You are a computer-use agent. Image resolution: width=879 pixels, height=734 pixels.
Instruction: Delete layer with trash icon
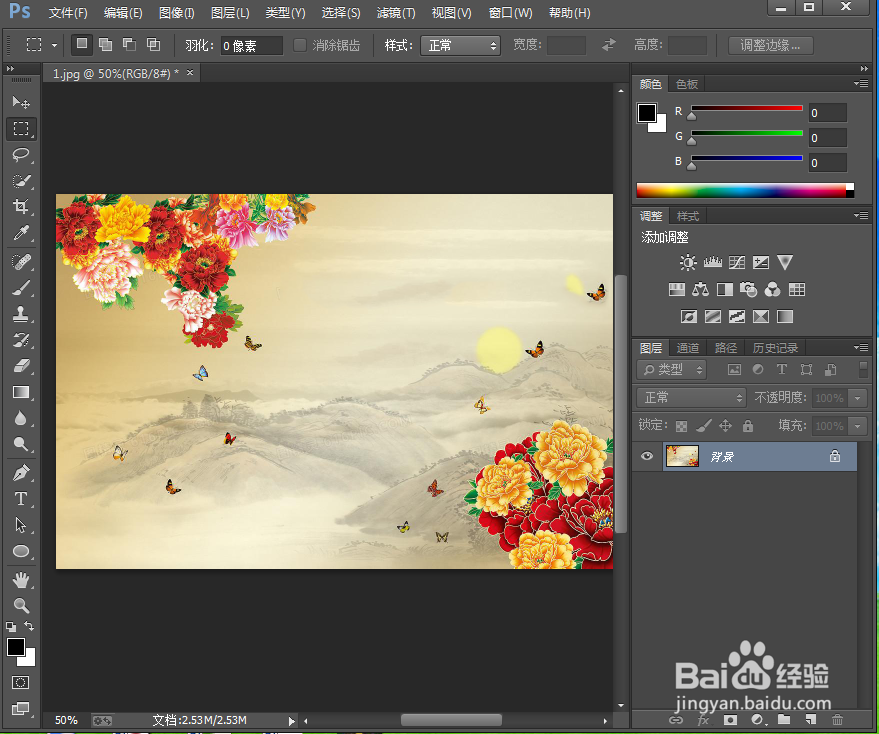pyautogui.click(x=838, y=719)
